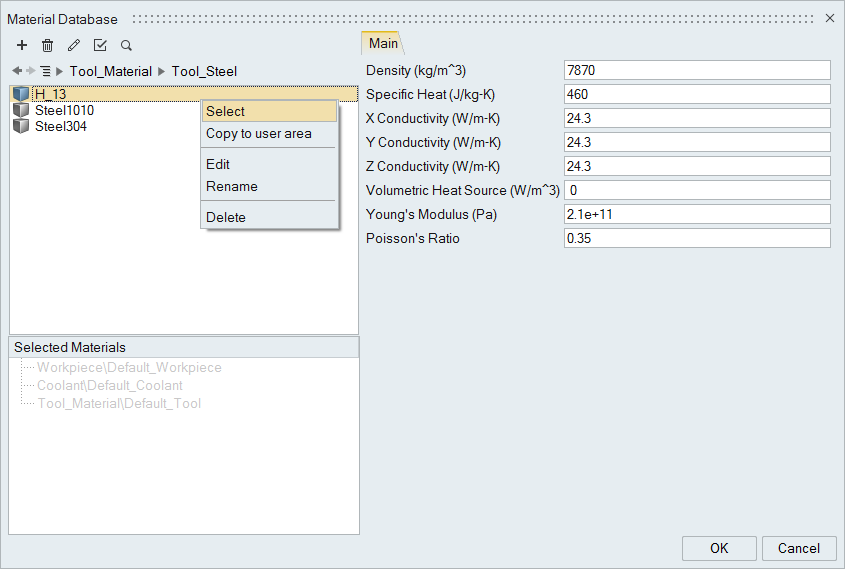The height and width of the screenshot is (569, 845).
Task: Select Steel304 in the material list
Action: click(61, 126)
